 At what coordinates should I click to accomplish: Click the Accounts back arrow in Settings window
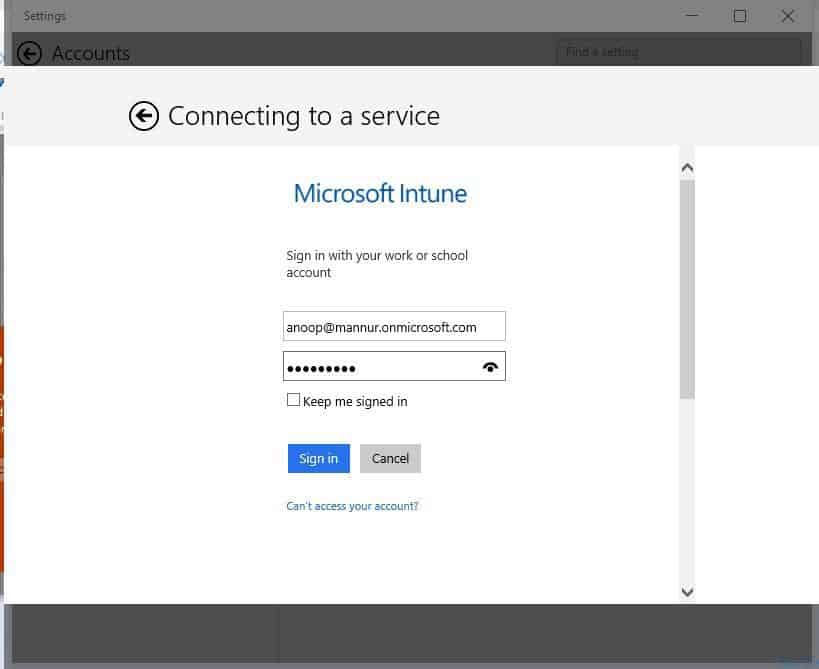pyautogui.click(x=29, y=53)
